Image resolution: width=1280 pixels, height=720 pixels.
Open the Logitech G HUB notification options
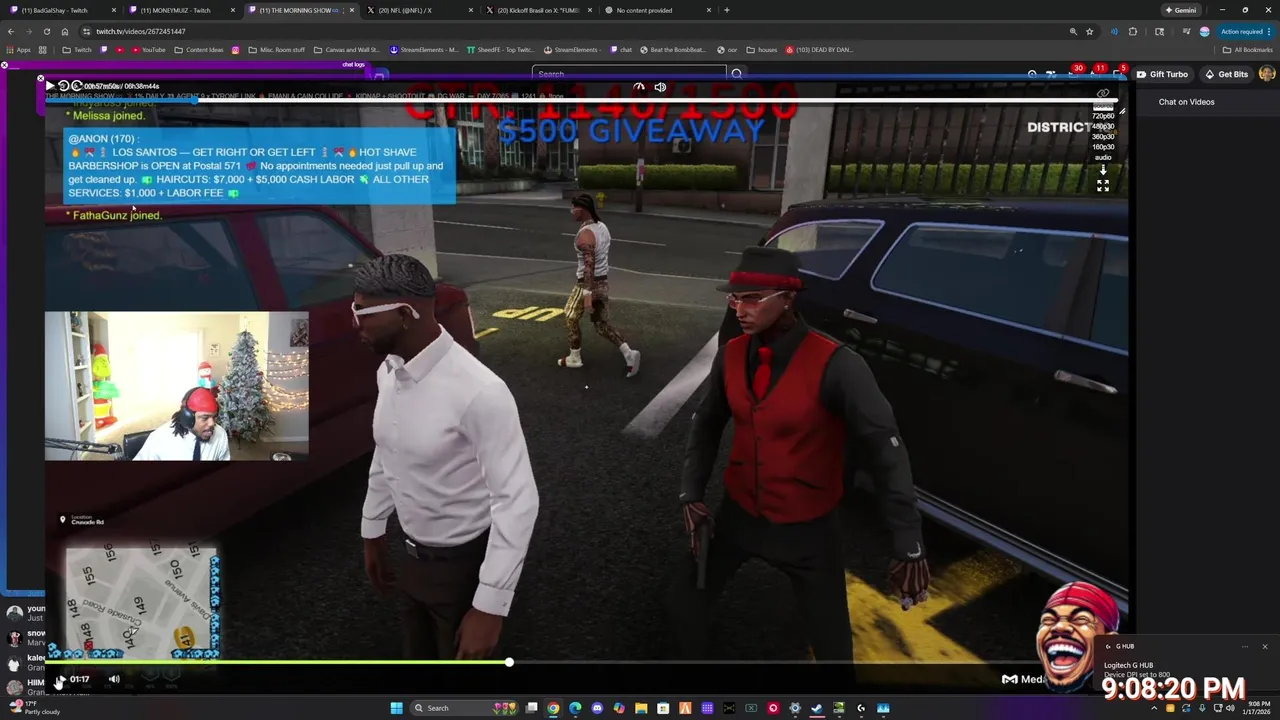pyautogui.click(x=1245, y=646)
